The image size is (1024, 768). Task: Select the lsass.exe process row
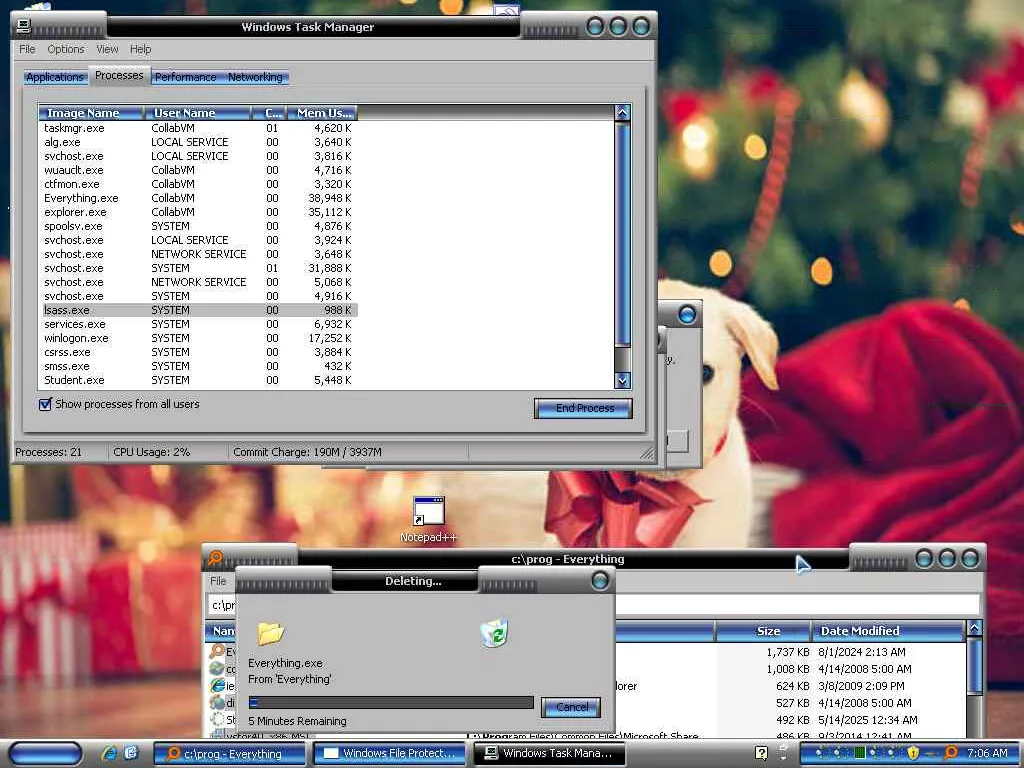(198, 310)
